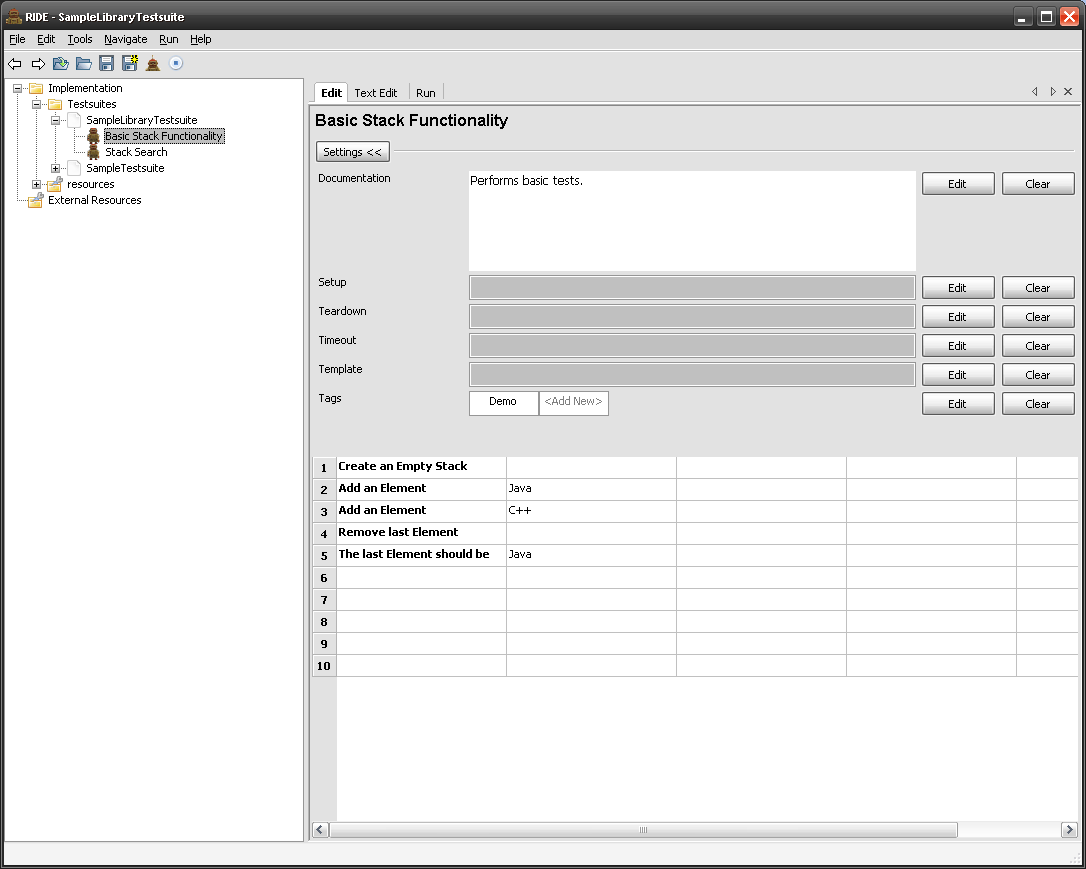Click the Save floppy disk icon
Viewport: 1086px width, 869px height.
click(106, 64)
